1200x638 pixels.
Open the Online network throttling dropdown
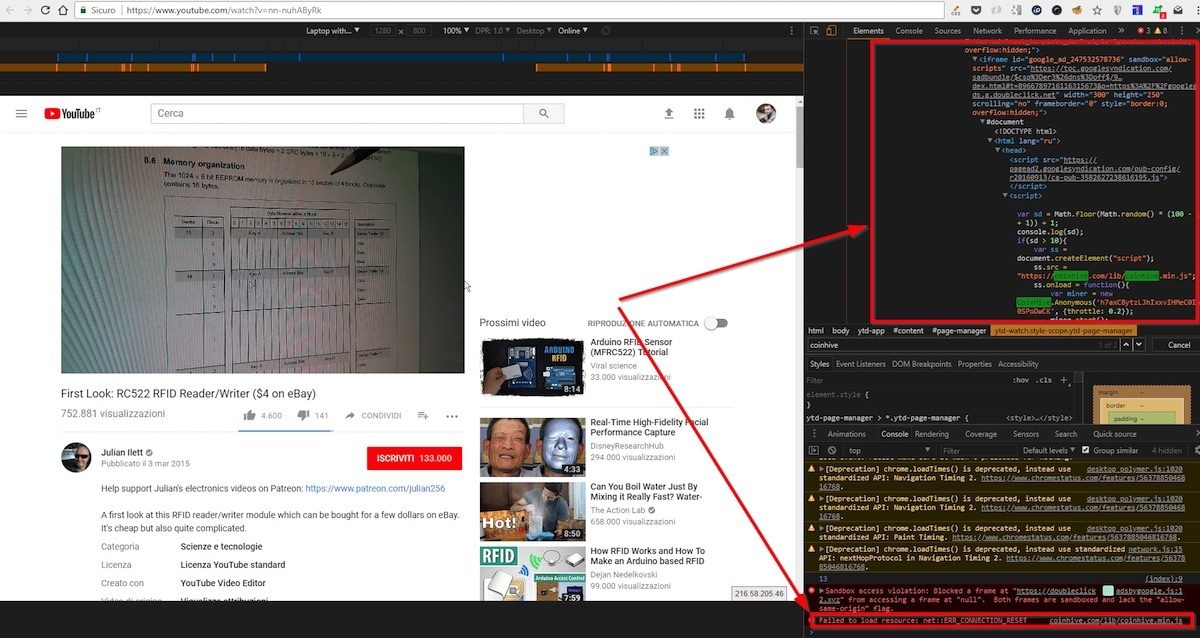(572, 30)
